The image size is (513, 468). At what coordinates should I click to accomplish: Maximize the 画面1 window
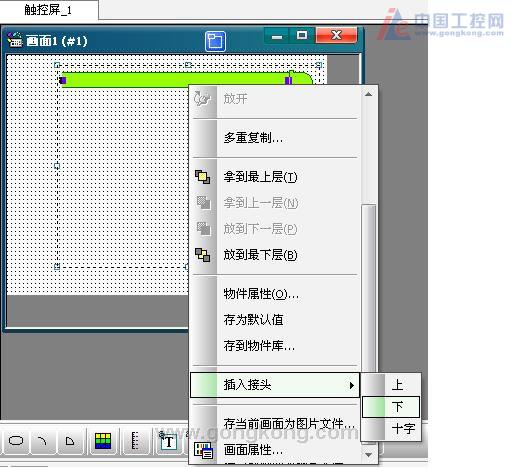click(x=302, y=35)
